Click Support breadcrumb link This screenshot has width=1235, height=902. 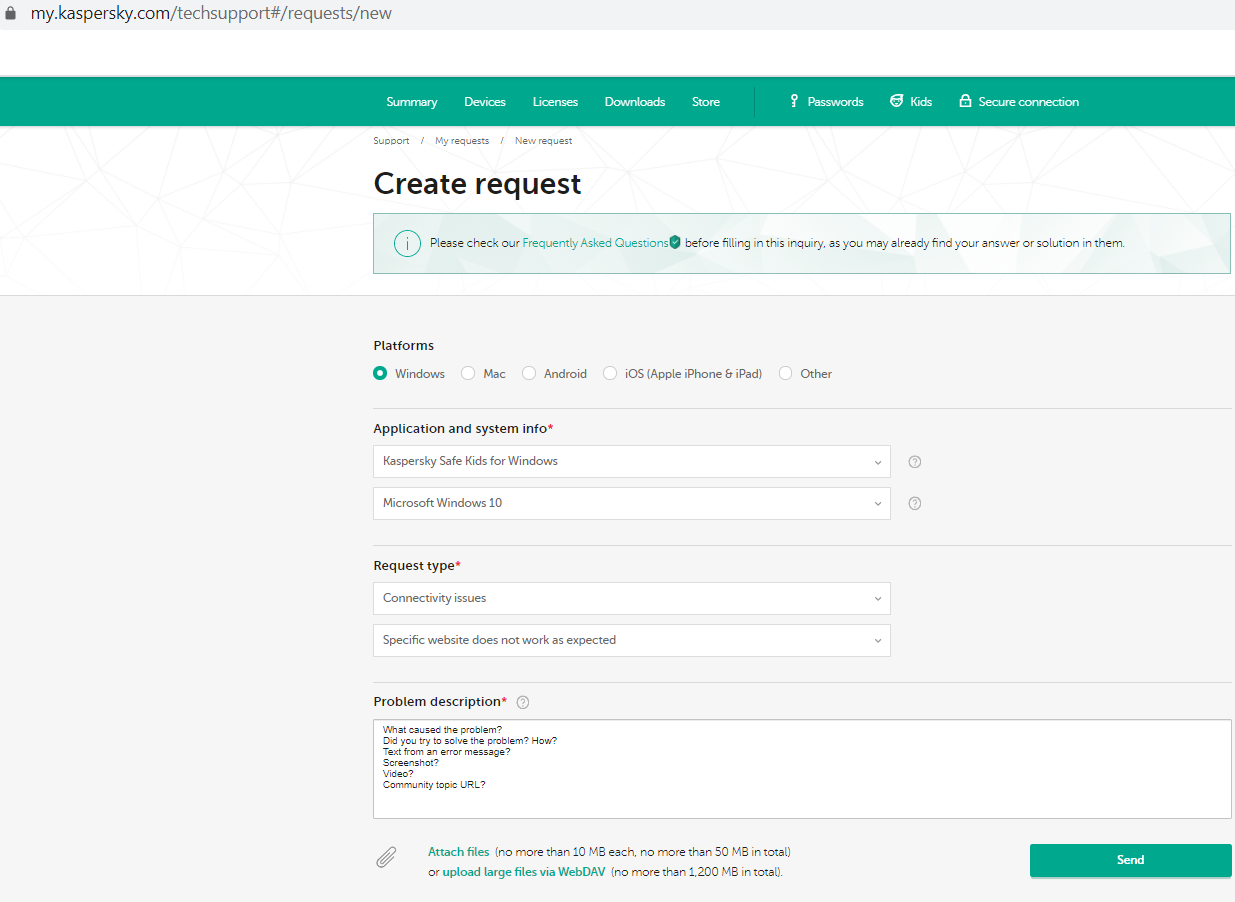[391, 141]
